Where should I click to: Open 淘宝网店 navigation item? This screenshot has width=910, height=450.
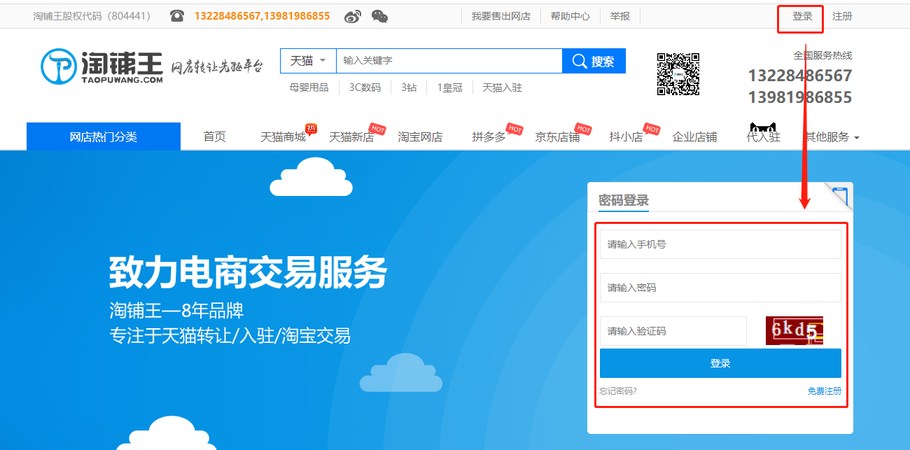point(420,137)
